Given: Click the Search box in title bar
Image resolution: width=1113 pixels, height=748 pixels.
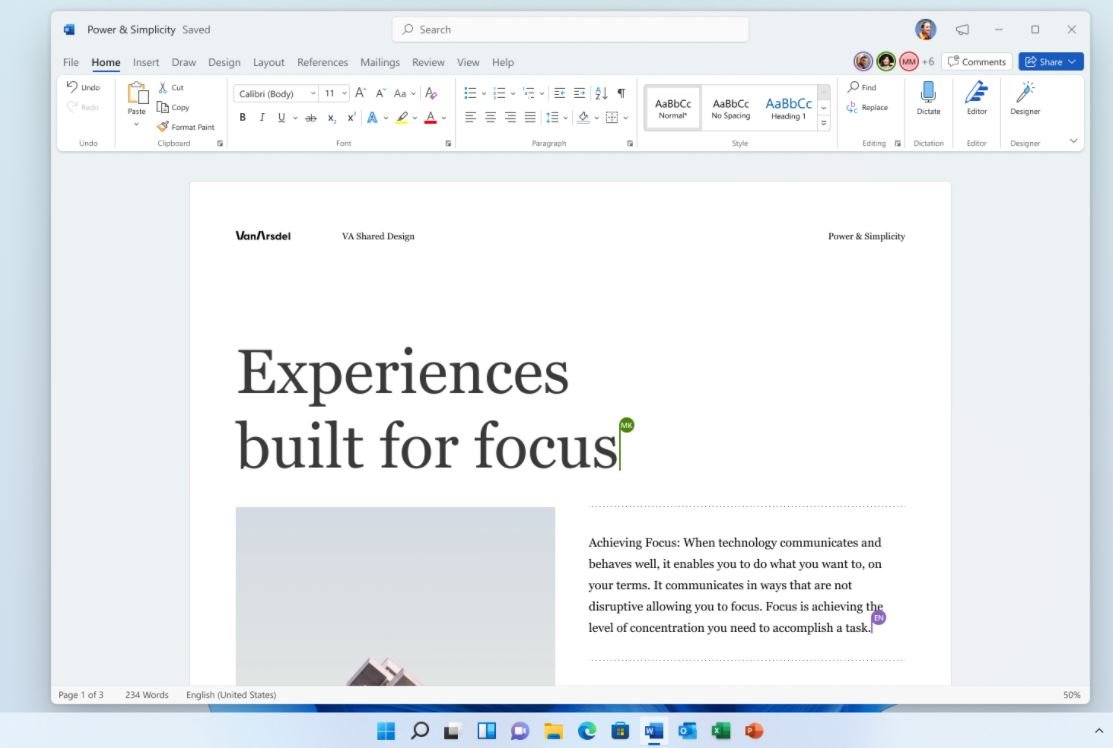Looking at the screenshot, I should [570, 30].
